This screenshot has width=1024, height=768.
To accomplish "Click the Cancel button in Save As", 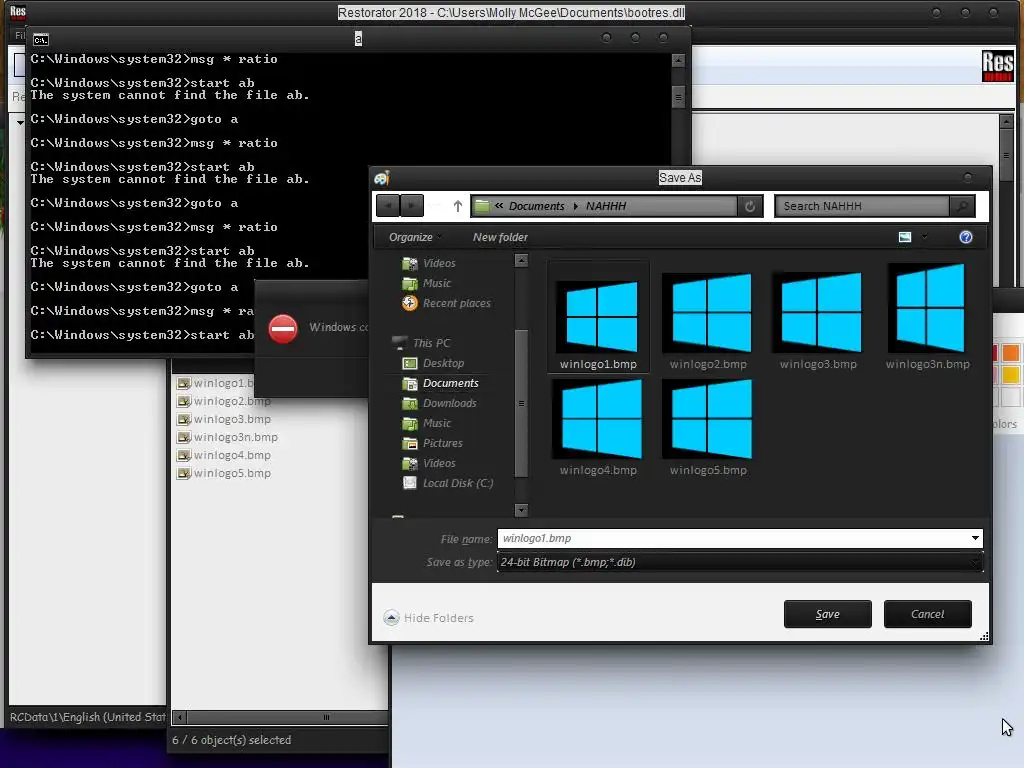I will click(x=927, y=614).
